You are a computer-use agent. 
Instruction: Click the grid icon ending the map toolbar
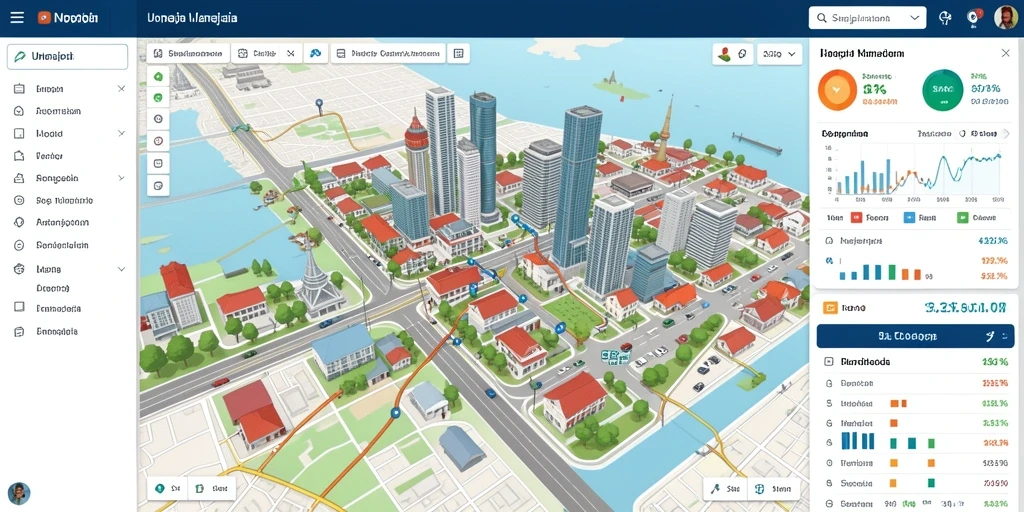tap(458, 54)
